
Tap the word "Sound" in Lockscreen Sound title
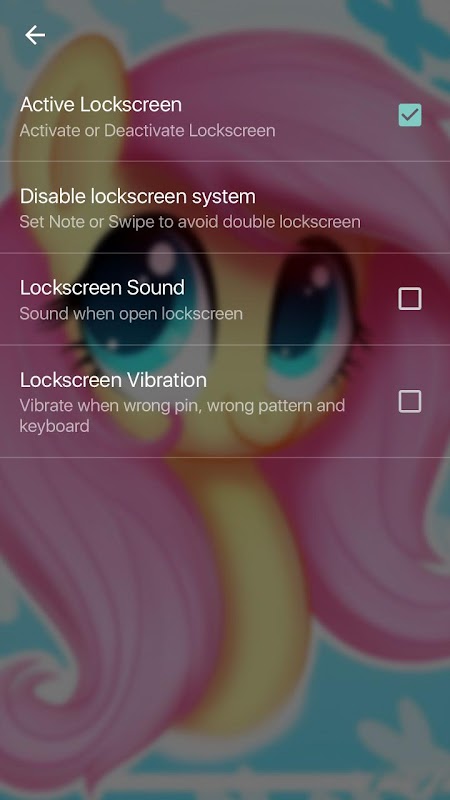point(156,288)
